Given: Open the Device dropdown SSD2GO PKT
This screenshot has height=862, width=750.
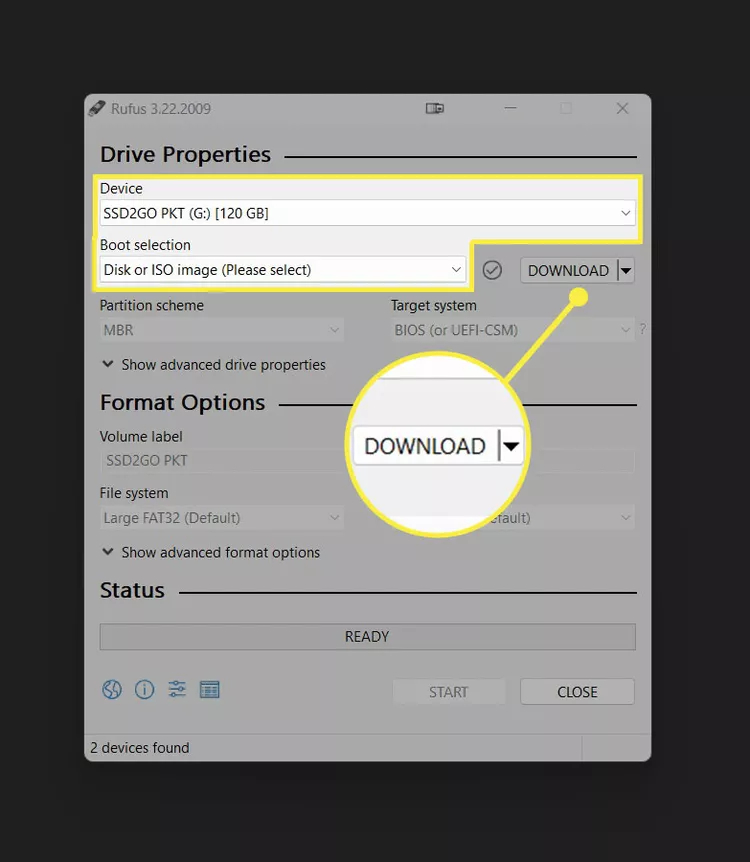Looking at the screenshot, I should pos(367,213).
